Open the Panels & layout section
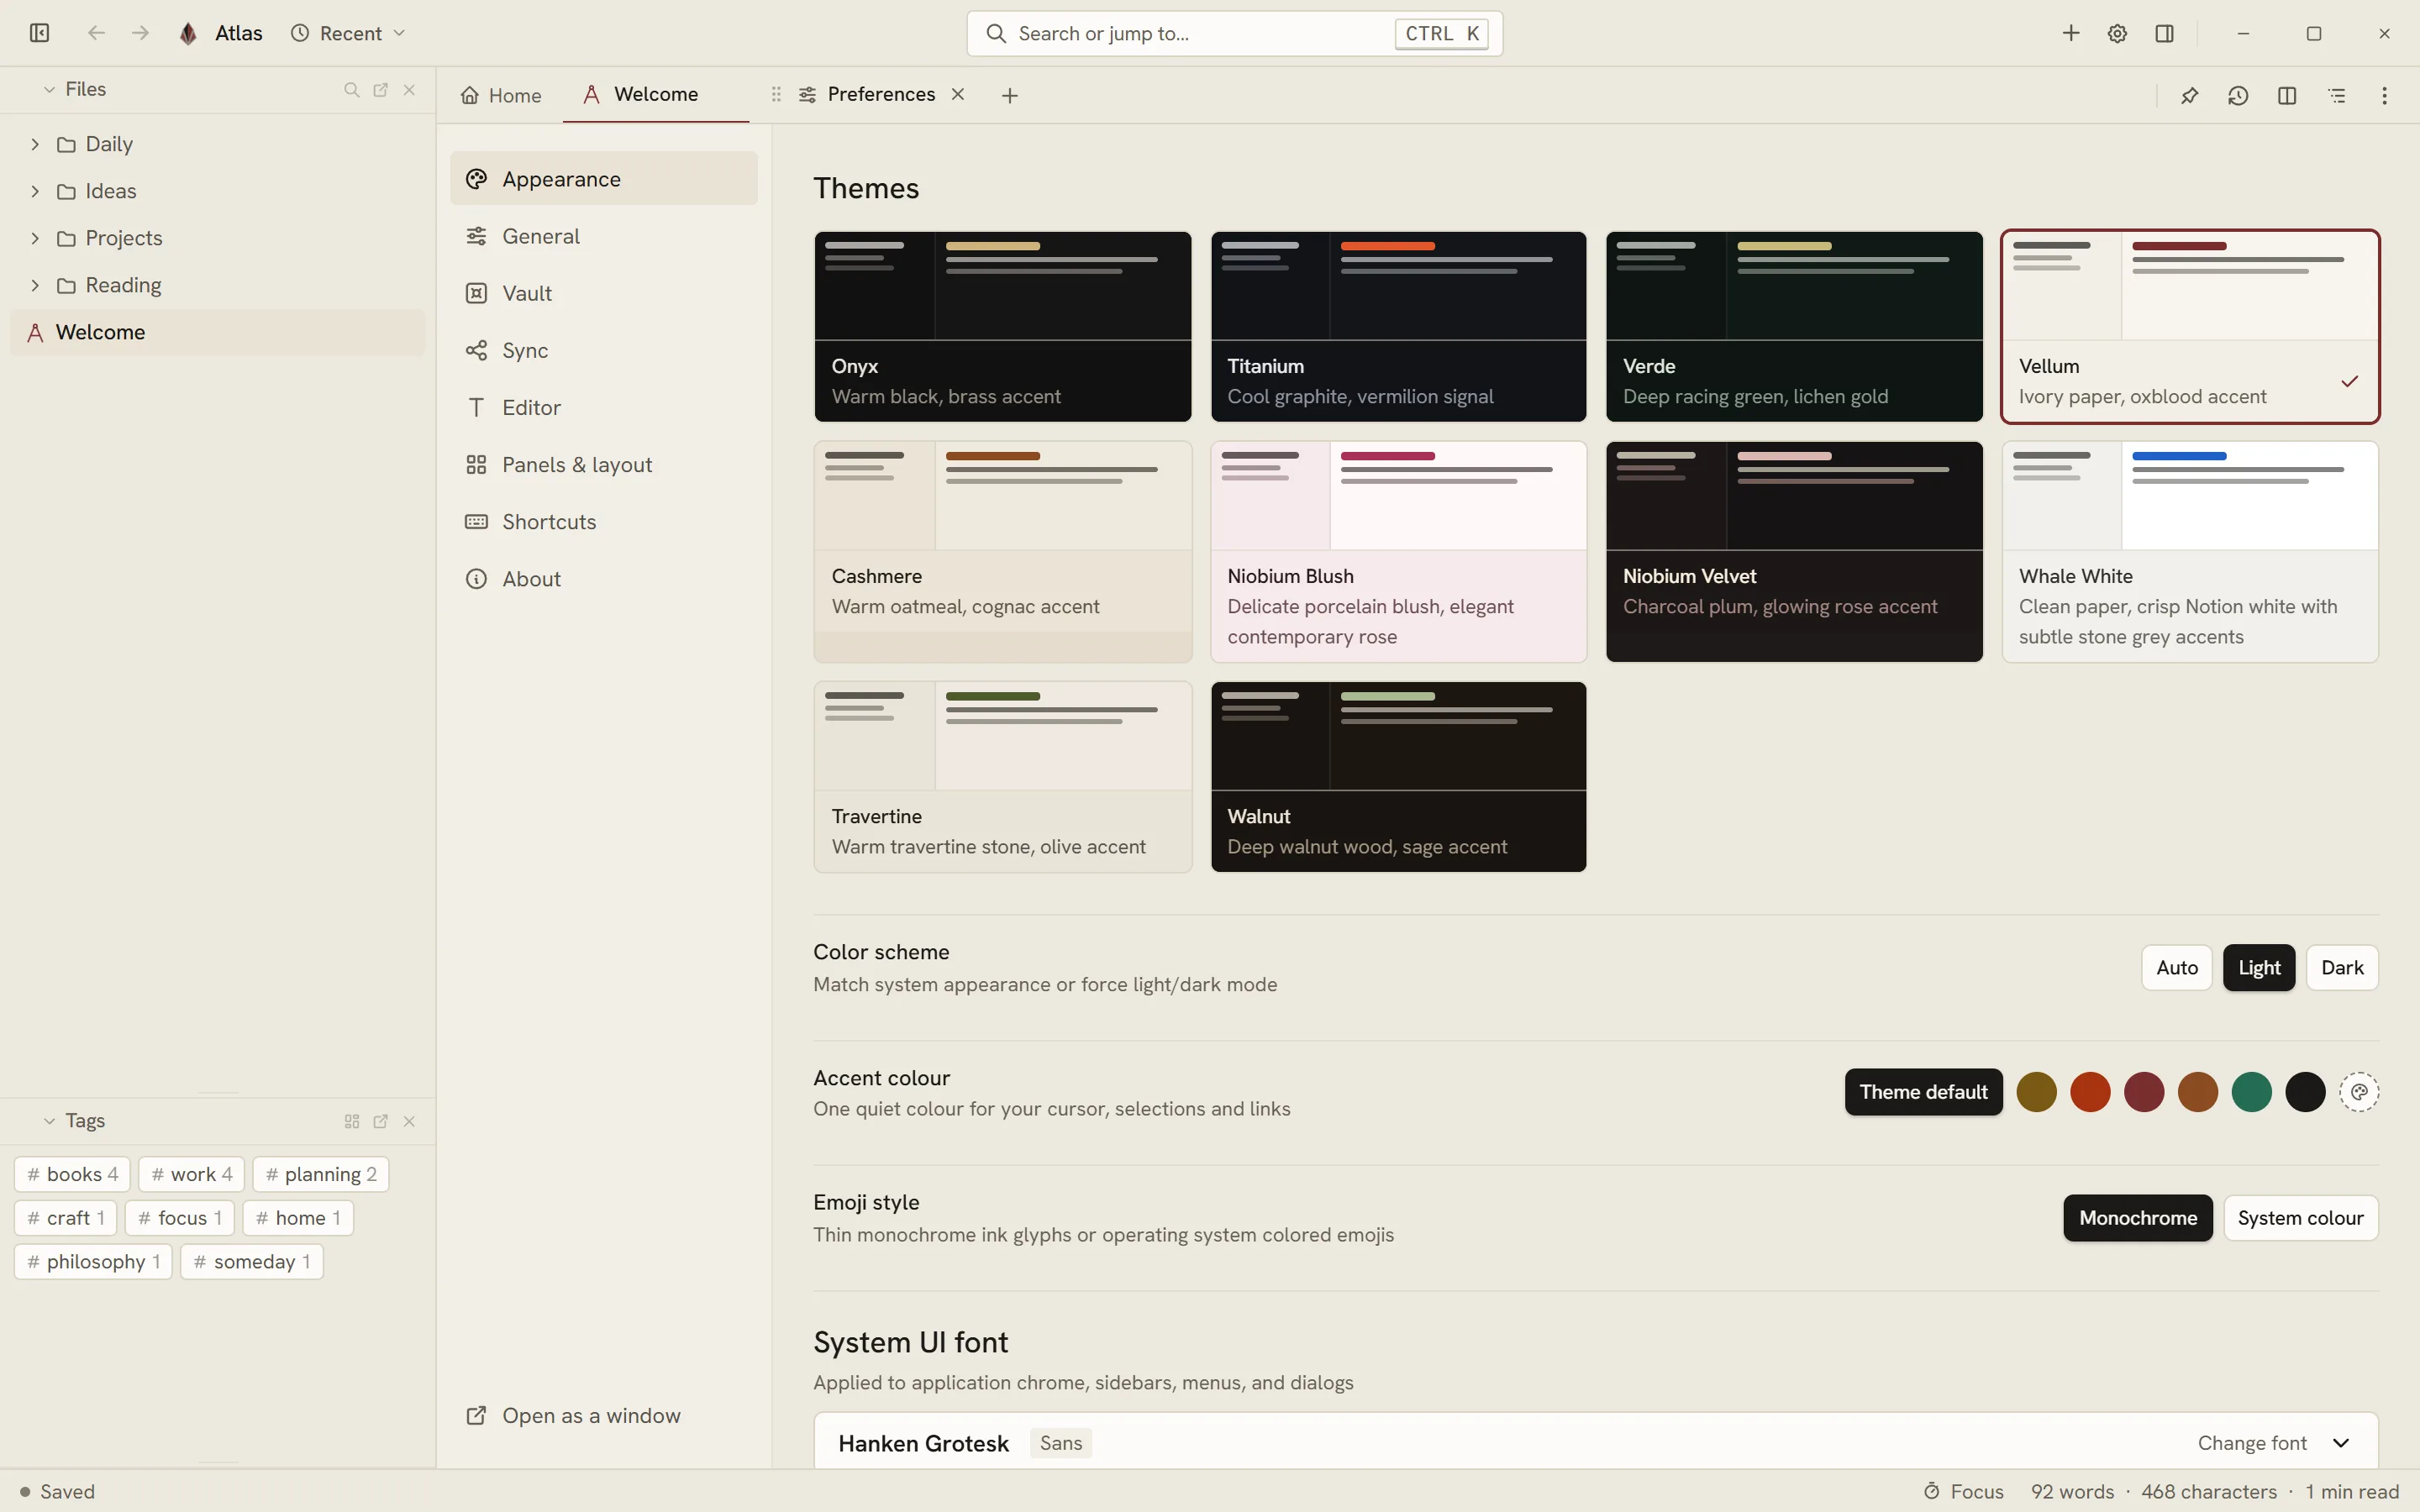Screen dimensions: 2420x1512 (x=603, y=465)
